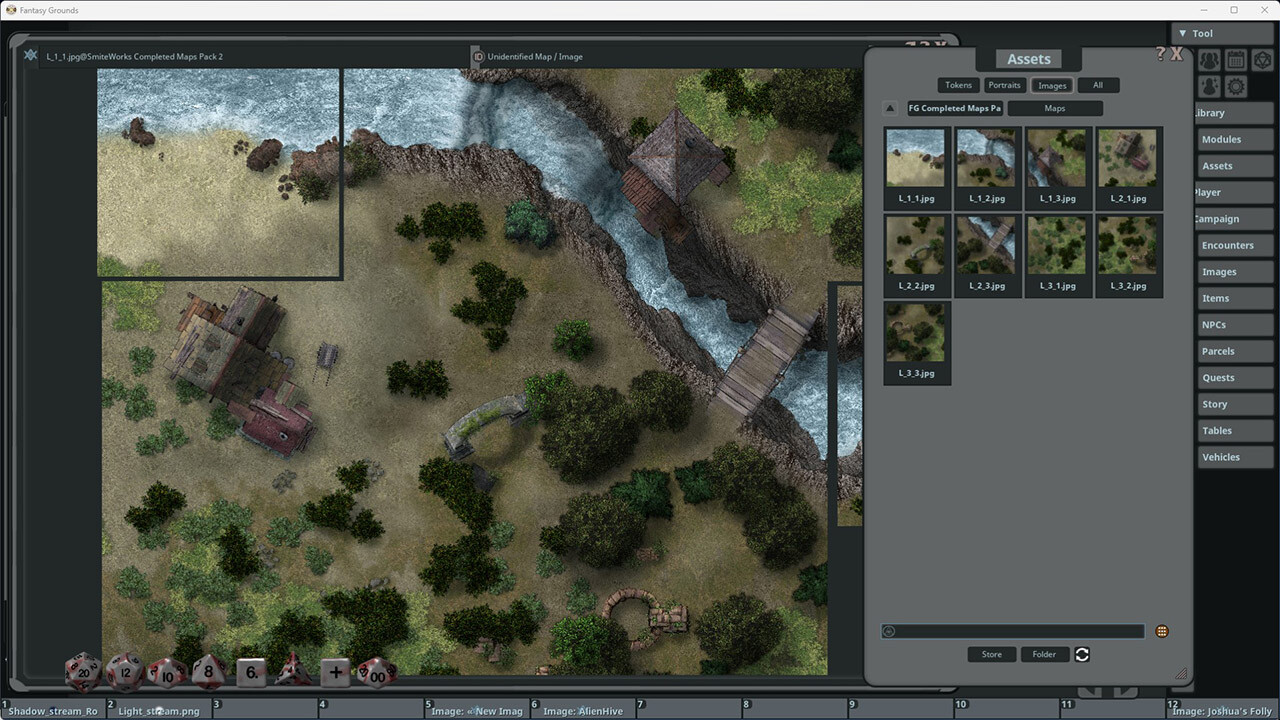Roll the red d20 in the dice tray
Image resolution: width=1280 pixels, height=720 pixels.
click(x=82, y=672)
